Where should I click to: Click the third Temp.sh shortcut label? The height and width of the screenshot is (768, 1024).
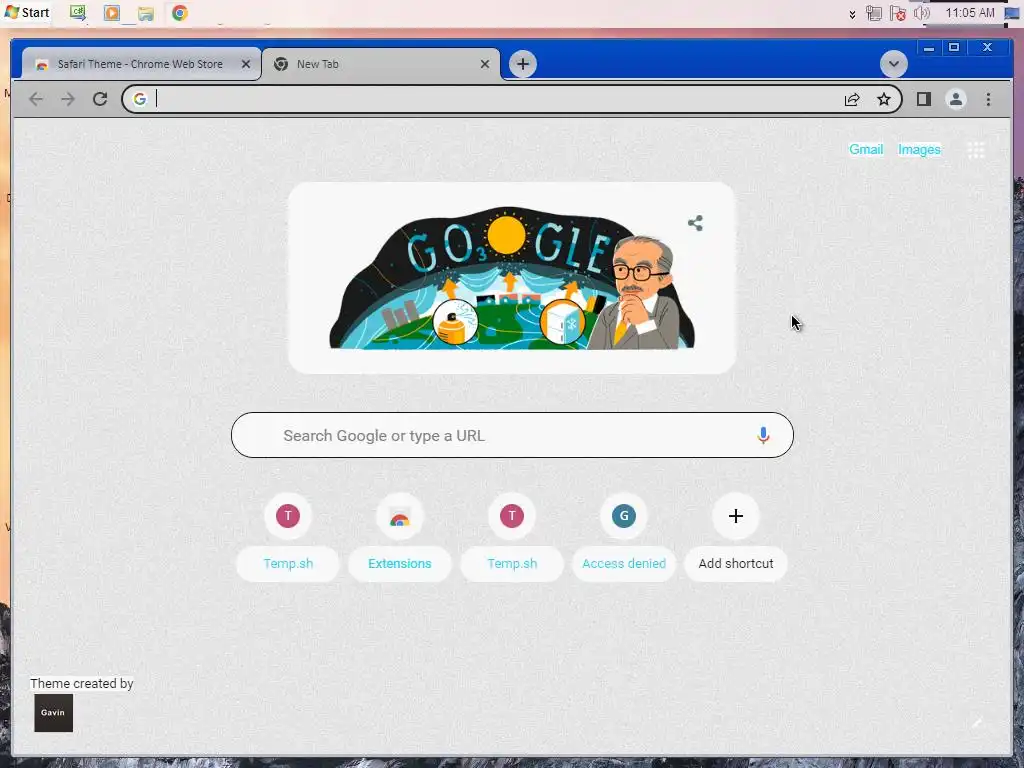[512, 564]
